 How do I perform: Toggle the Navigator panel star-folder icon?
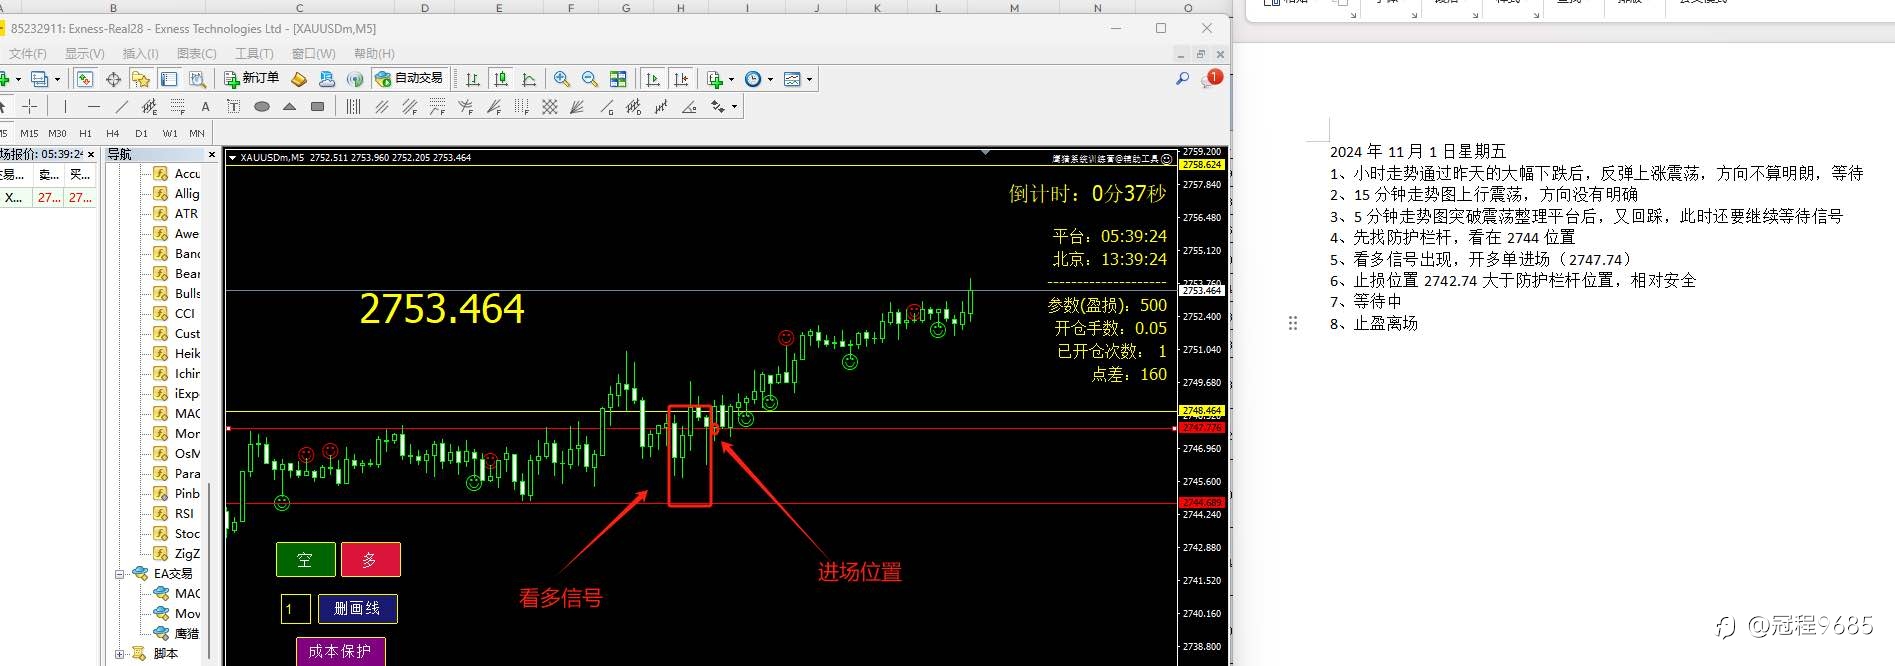click(x=141, y=79)
